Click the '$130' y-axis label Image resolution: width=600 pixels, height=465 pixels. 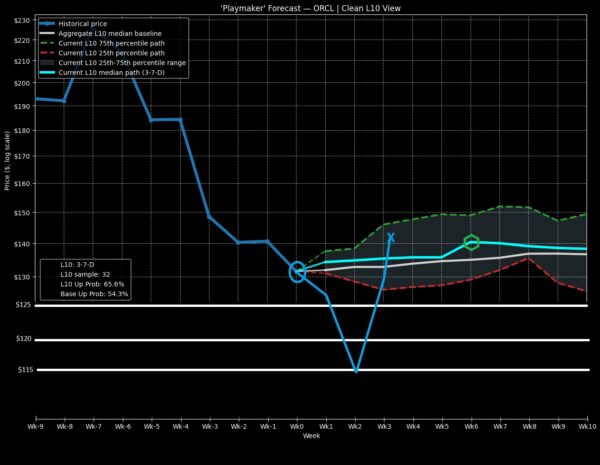point(22,277)
